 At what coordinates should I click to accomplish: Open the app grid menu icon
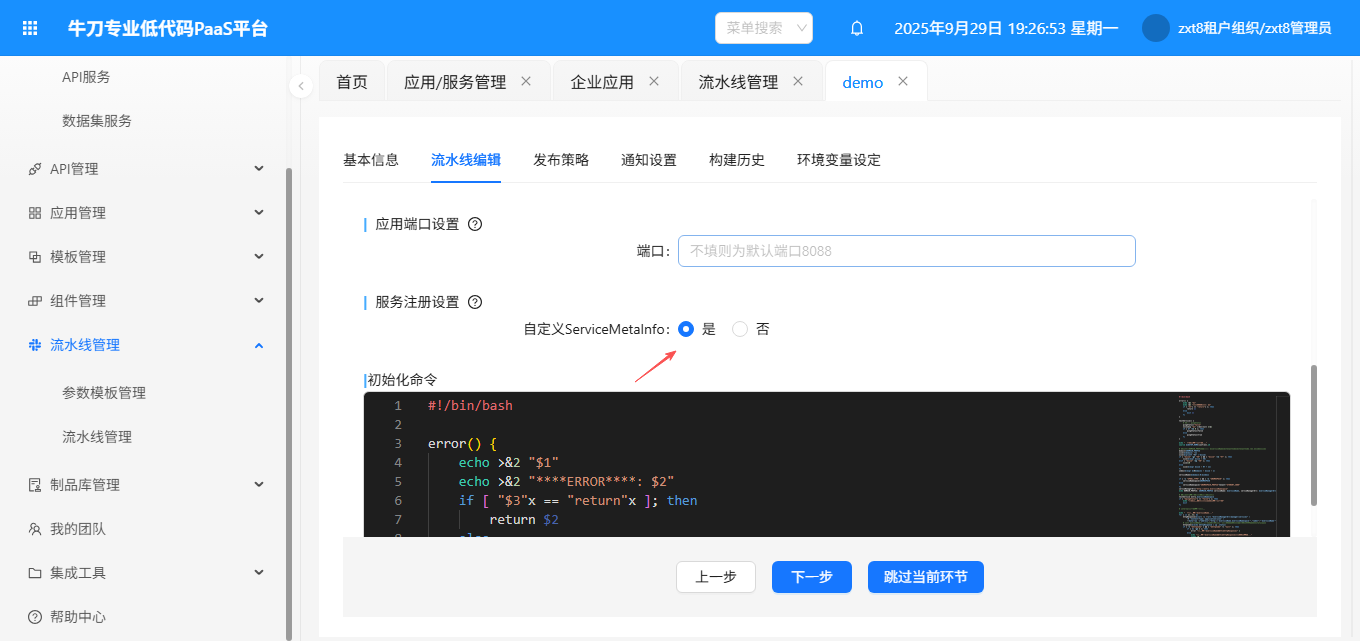tap(30, 28)
